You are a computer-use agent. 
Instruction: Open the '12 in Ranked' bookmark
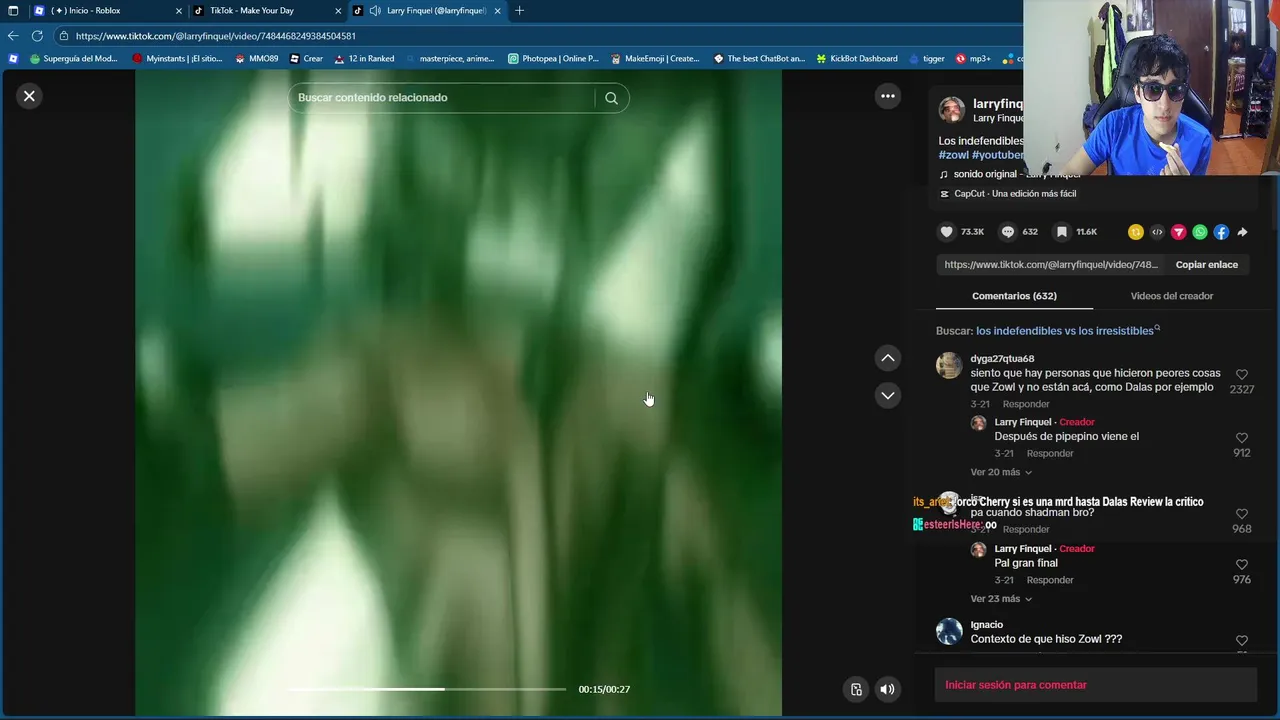tap(364, 59)
